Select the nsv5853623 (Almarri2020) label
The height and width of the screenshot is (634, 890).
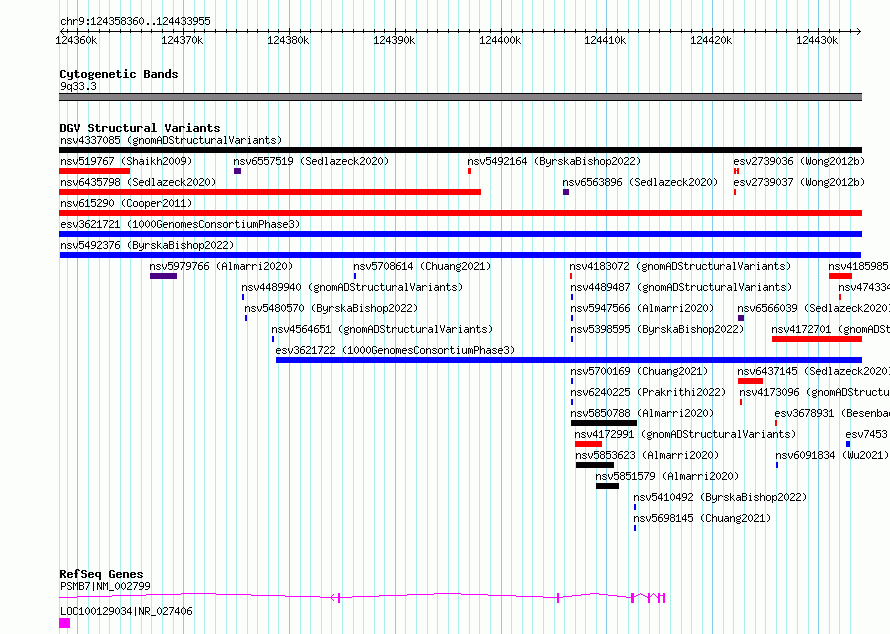[647, 455]
